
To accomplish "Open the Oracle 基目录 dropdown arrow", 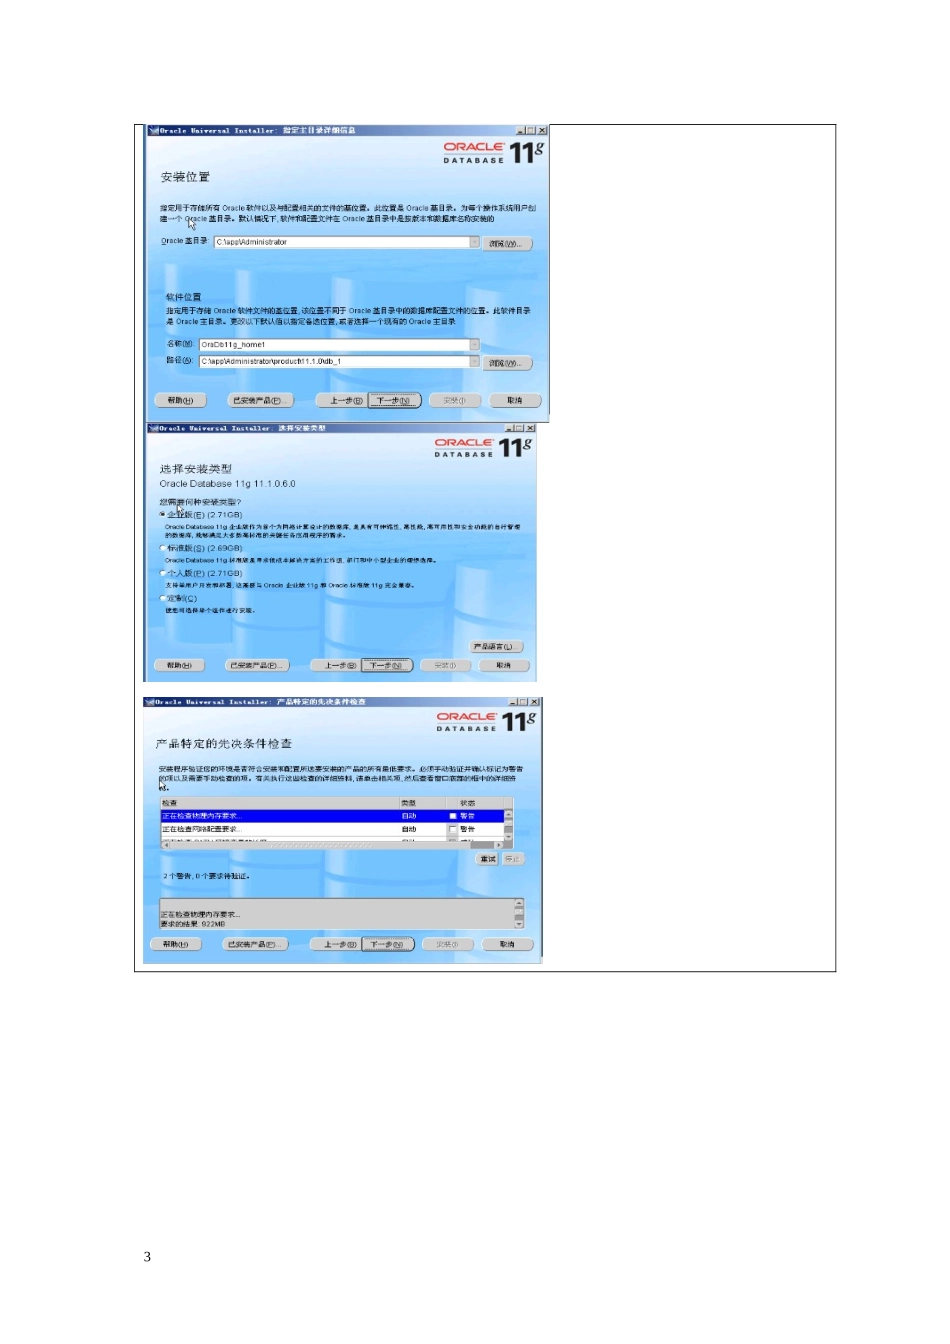I will [x=474, y=242].
